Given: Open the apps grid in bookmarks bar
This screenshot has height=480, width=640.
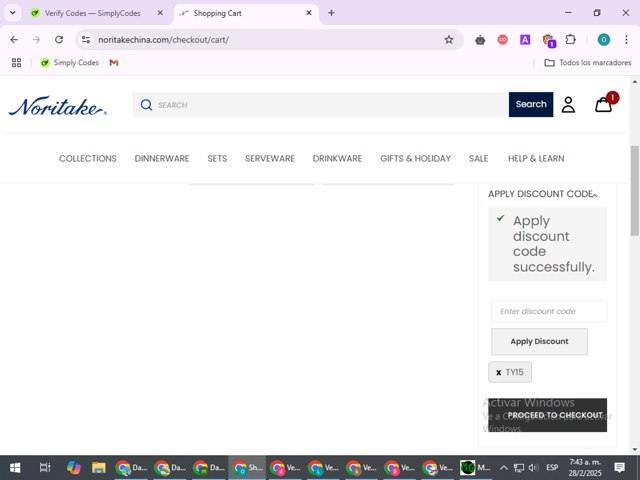Looking at the screenshot, I should point(16,62).
